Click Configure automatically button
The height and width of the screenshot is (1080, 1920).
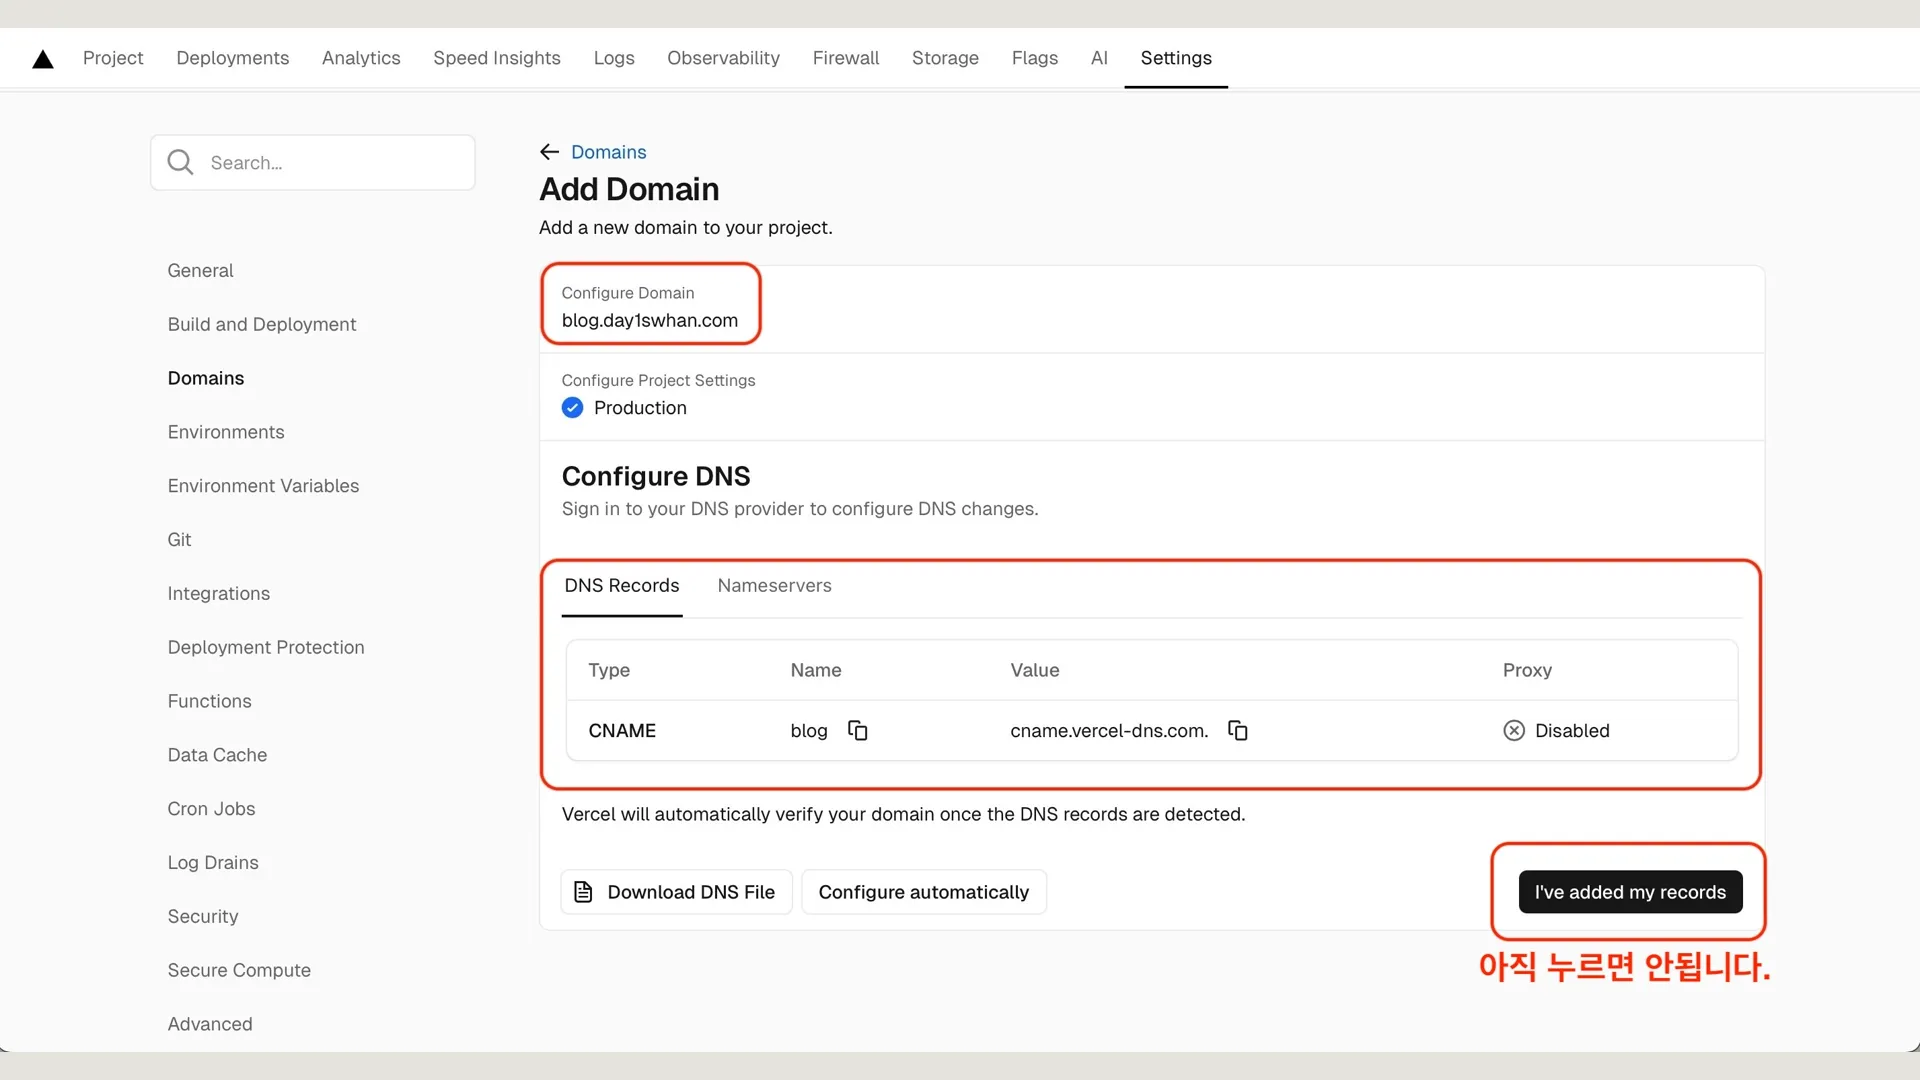pyautogui.click(x=924, y=892)
